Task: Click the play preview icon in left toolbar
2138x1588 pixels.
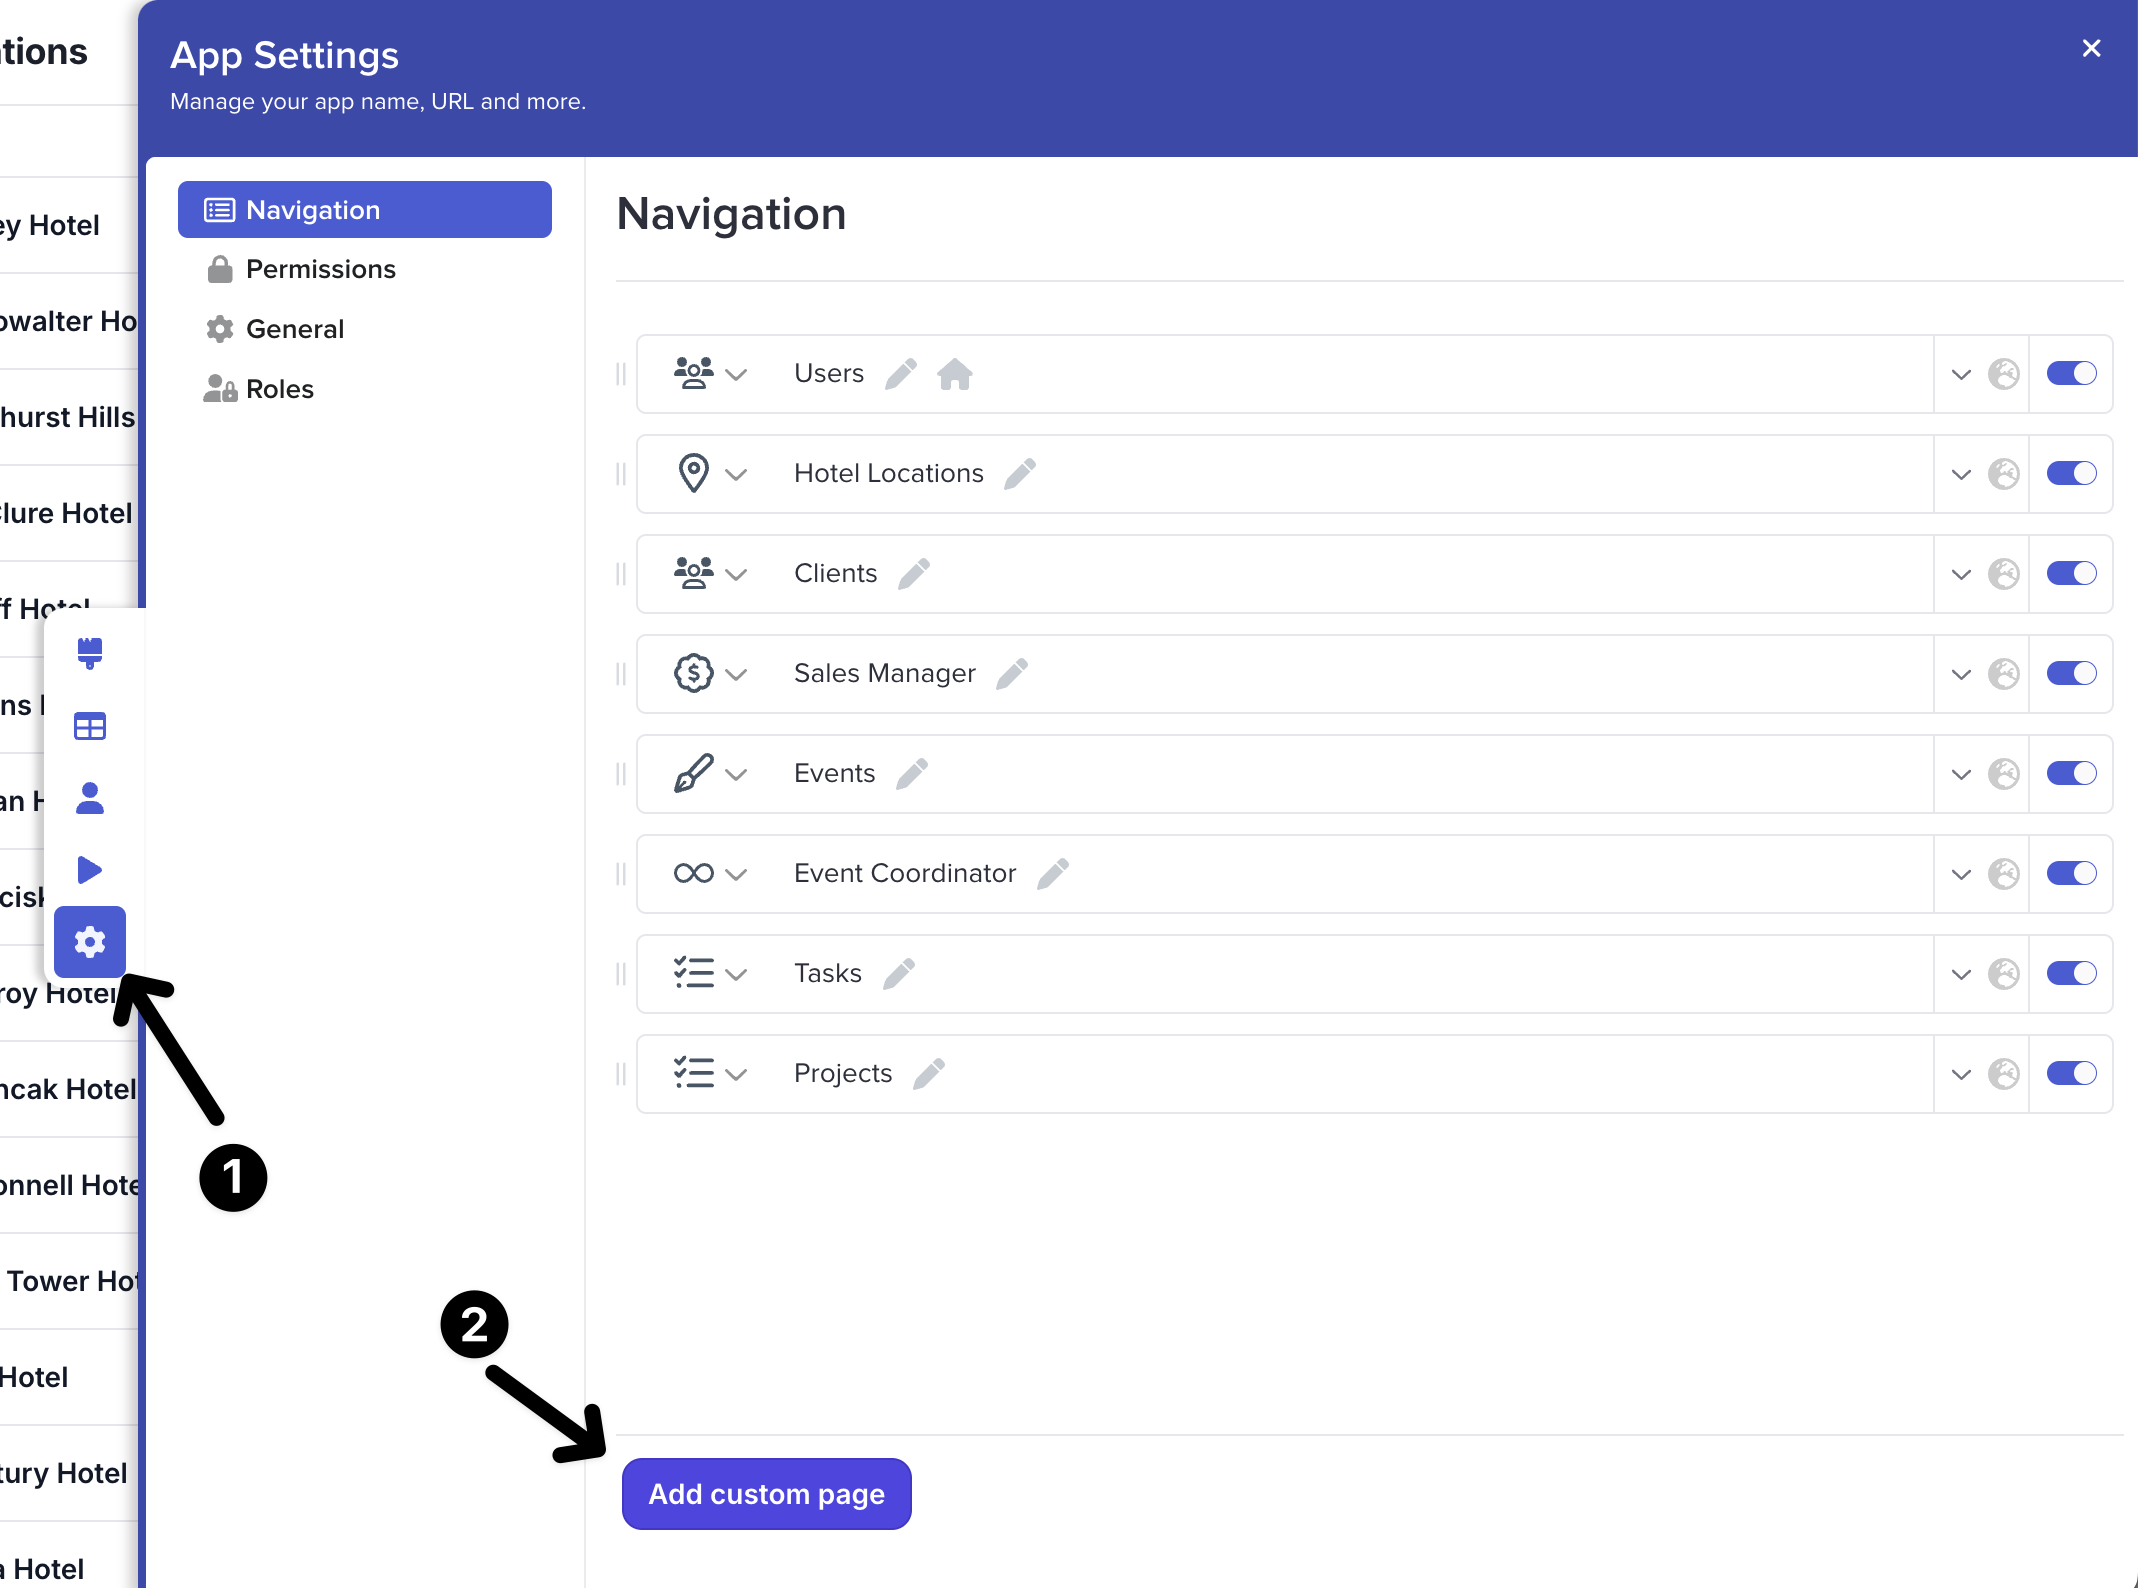Action: 90,869
